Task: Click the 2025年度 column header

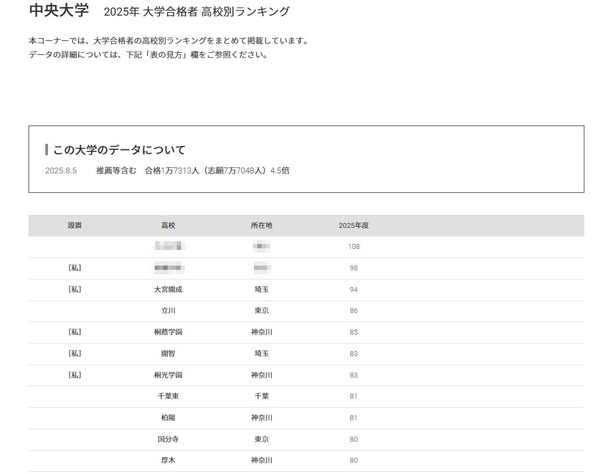Action: click(354, 225)
